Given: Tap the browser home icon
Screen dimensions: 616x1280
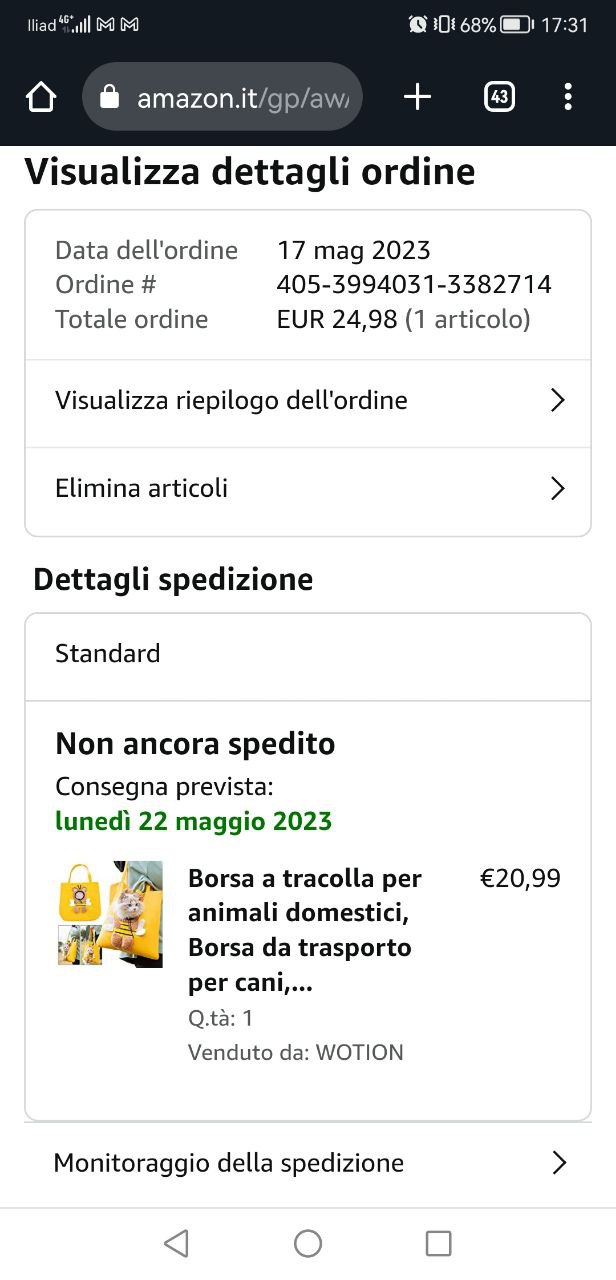Looking at the screenshot, I should 41,97.
